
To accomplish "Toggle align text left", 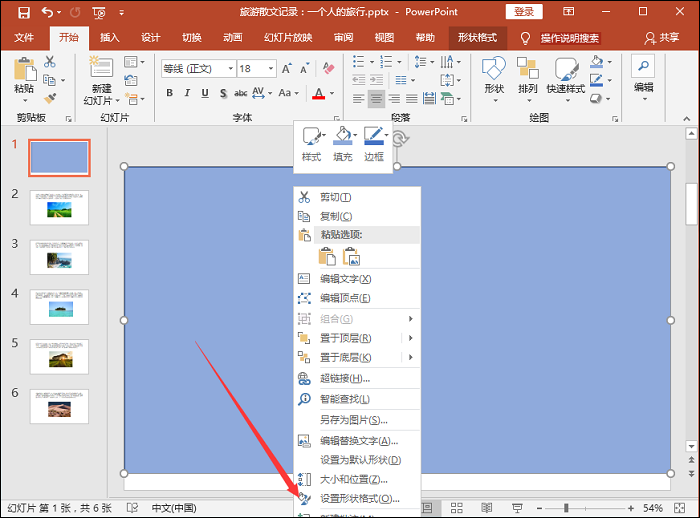I will (358, 99).
